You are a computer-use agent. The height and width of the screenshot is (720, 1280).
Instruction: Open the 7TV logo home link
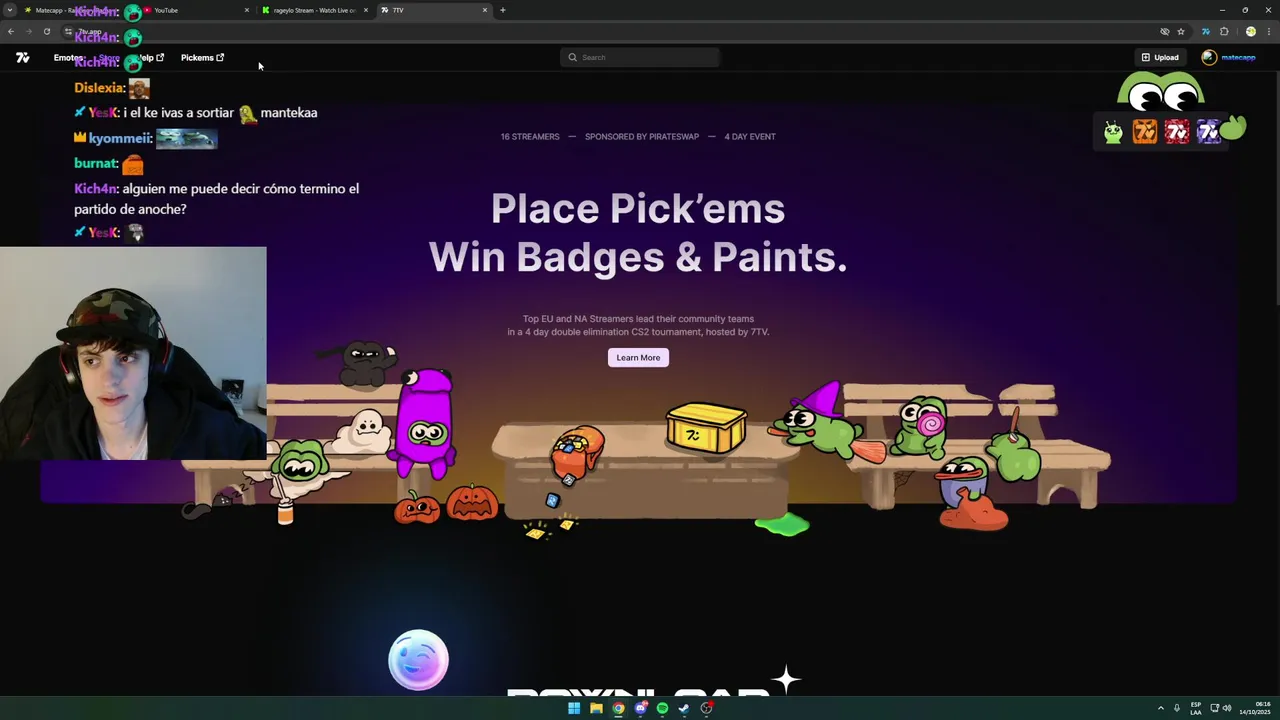pos(22,57)
